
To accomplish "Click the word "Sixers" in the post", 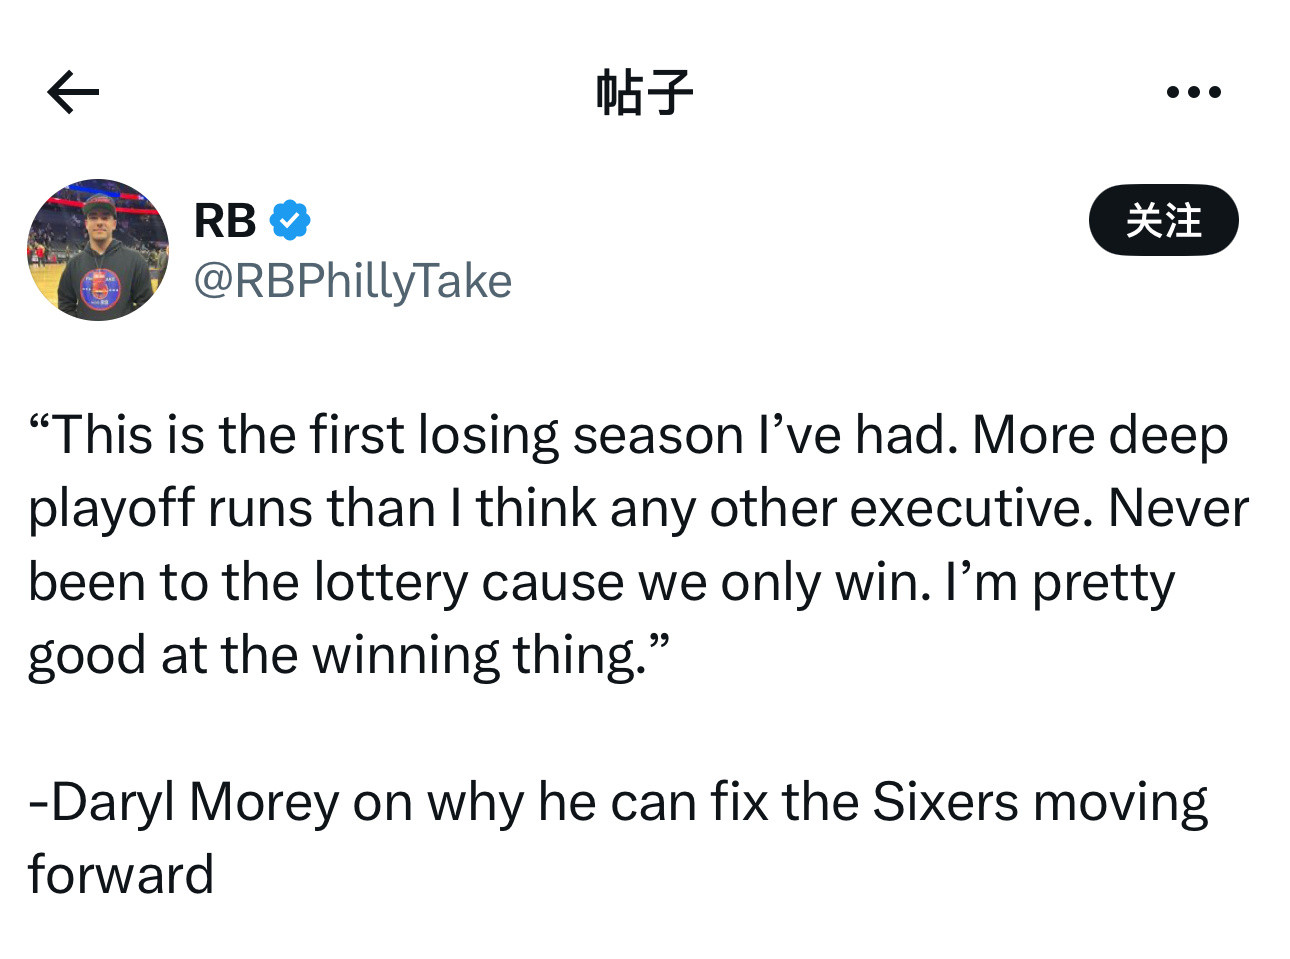I will 944,802.
